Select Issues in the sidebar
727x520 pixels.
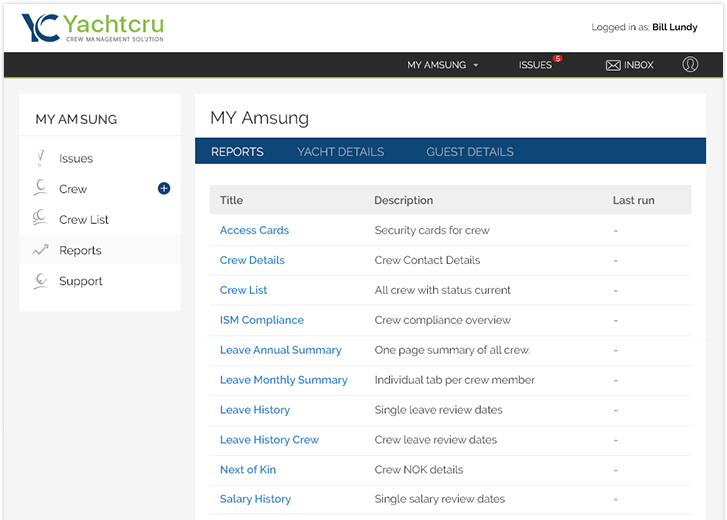coord(76,159)
